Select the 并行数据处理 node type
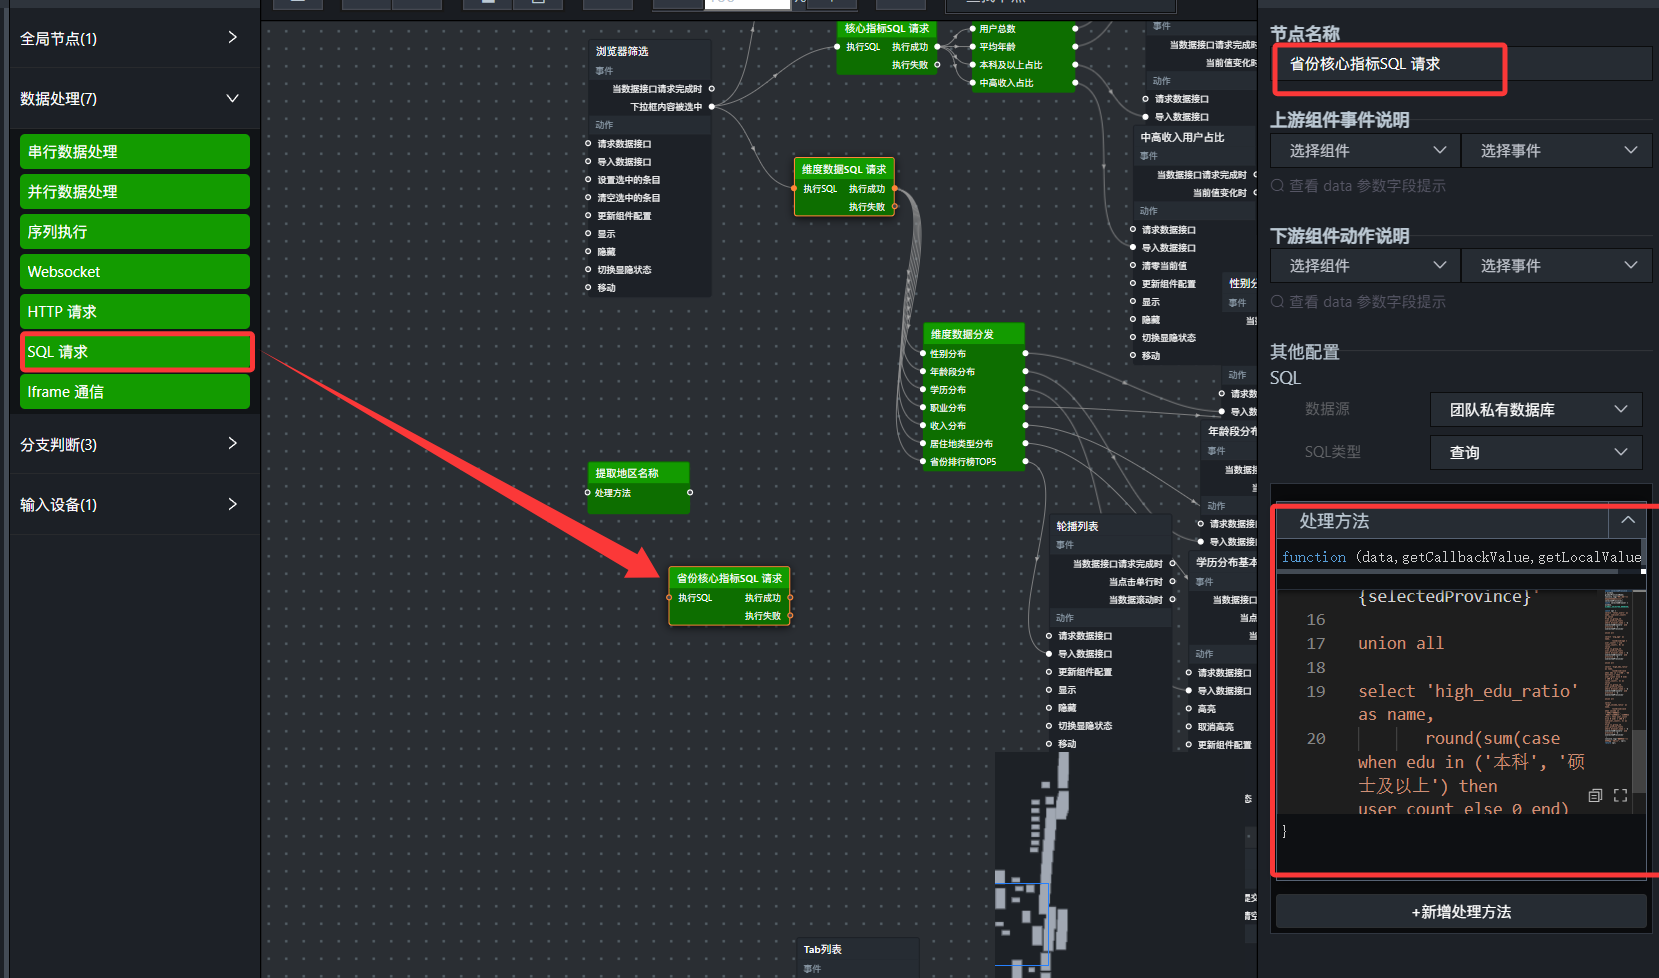 coord(135,192)
